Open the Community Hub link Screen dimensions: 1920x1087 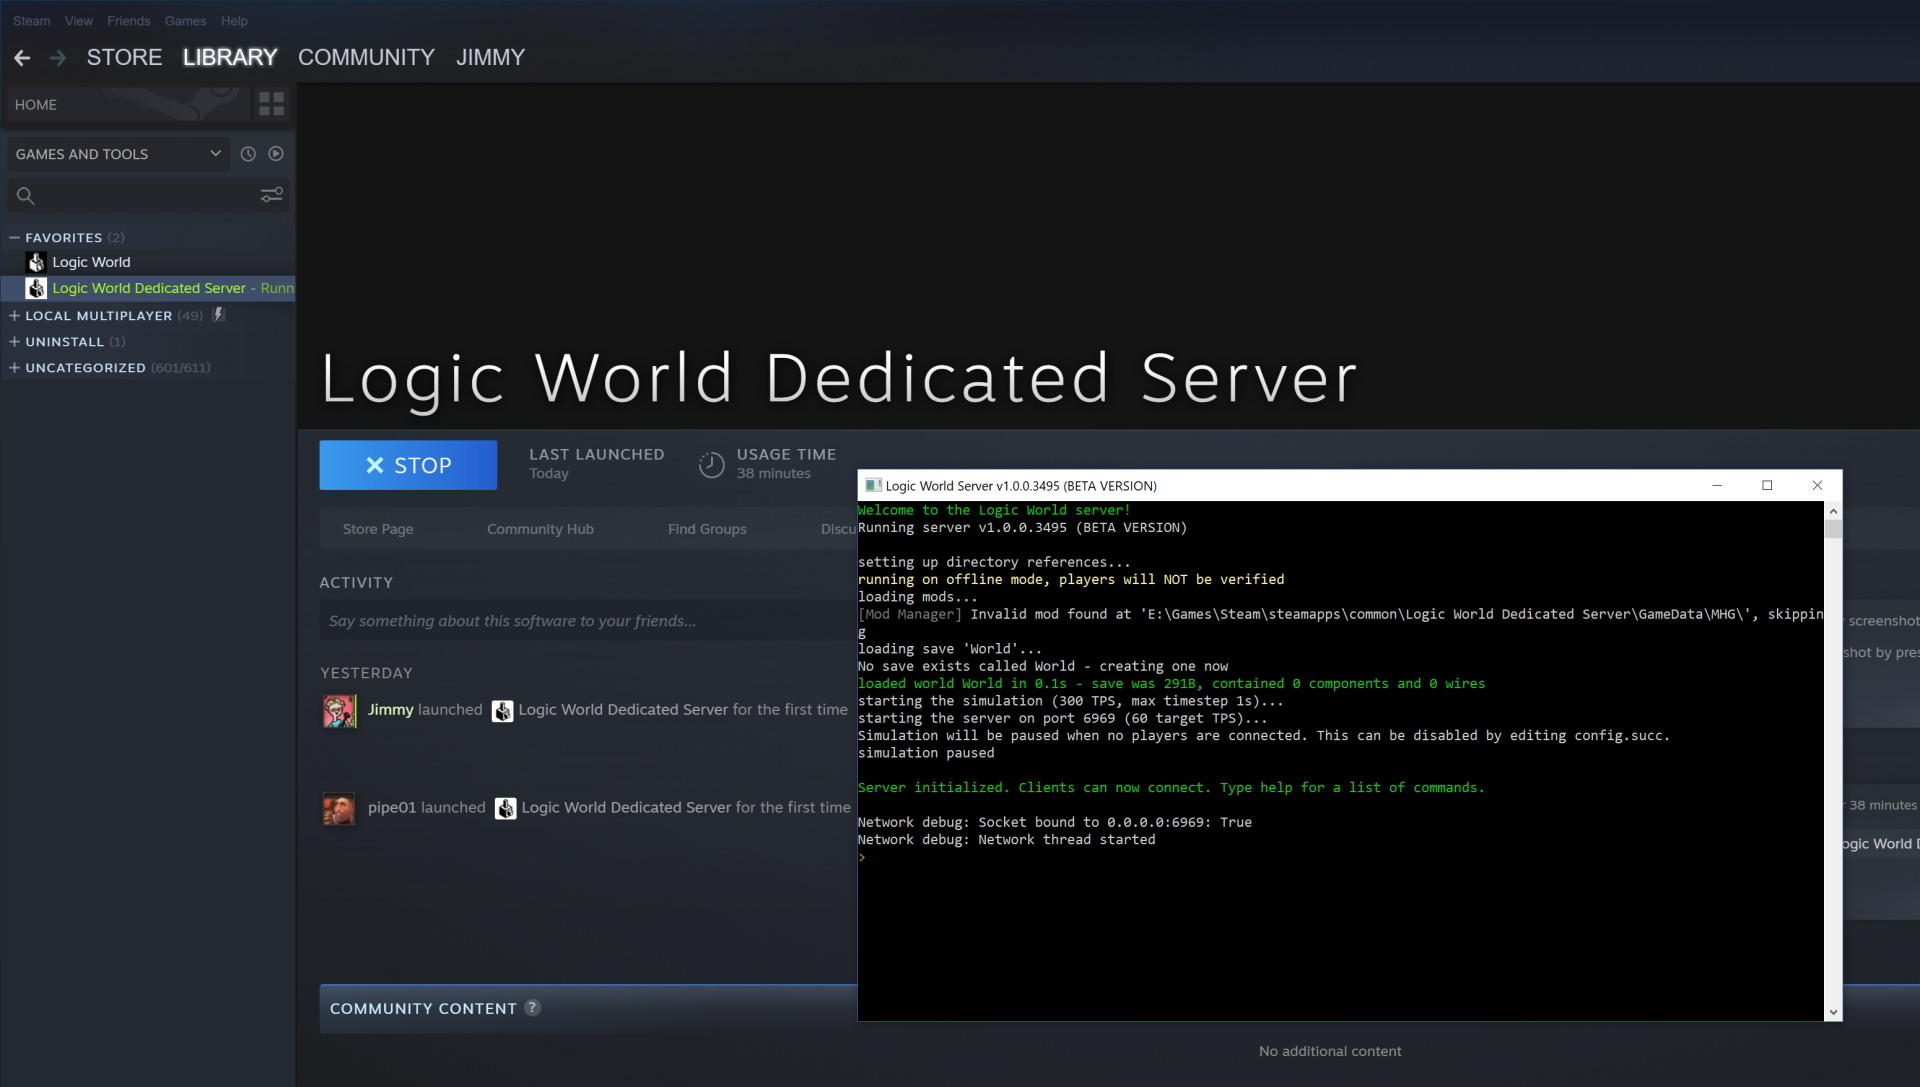coord(540,529)
